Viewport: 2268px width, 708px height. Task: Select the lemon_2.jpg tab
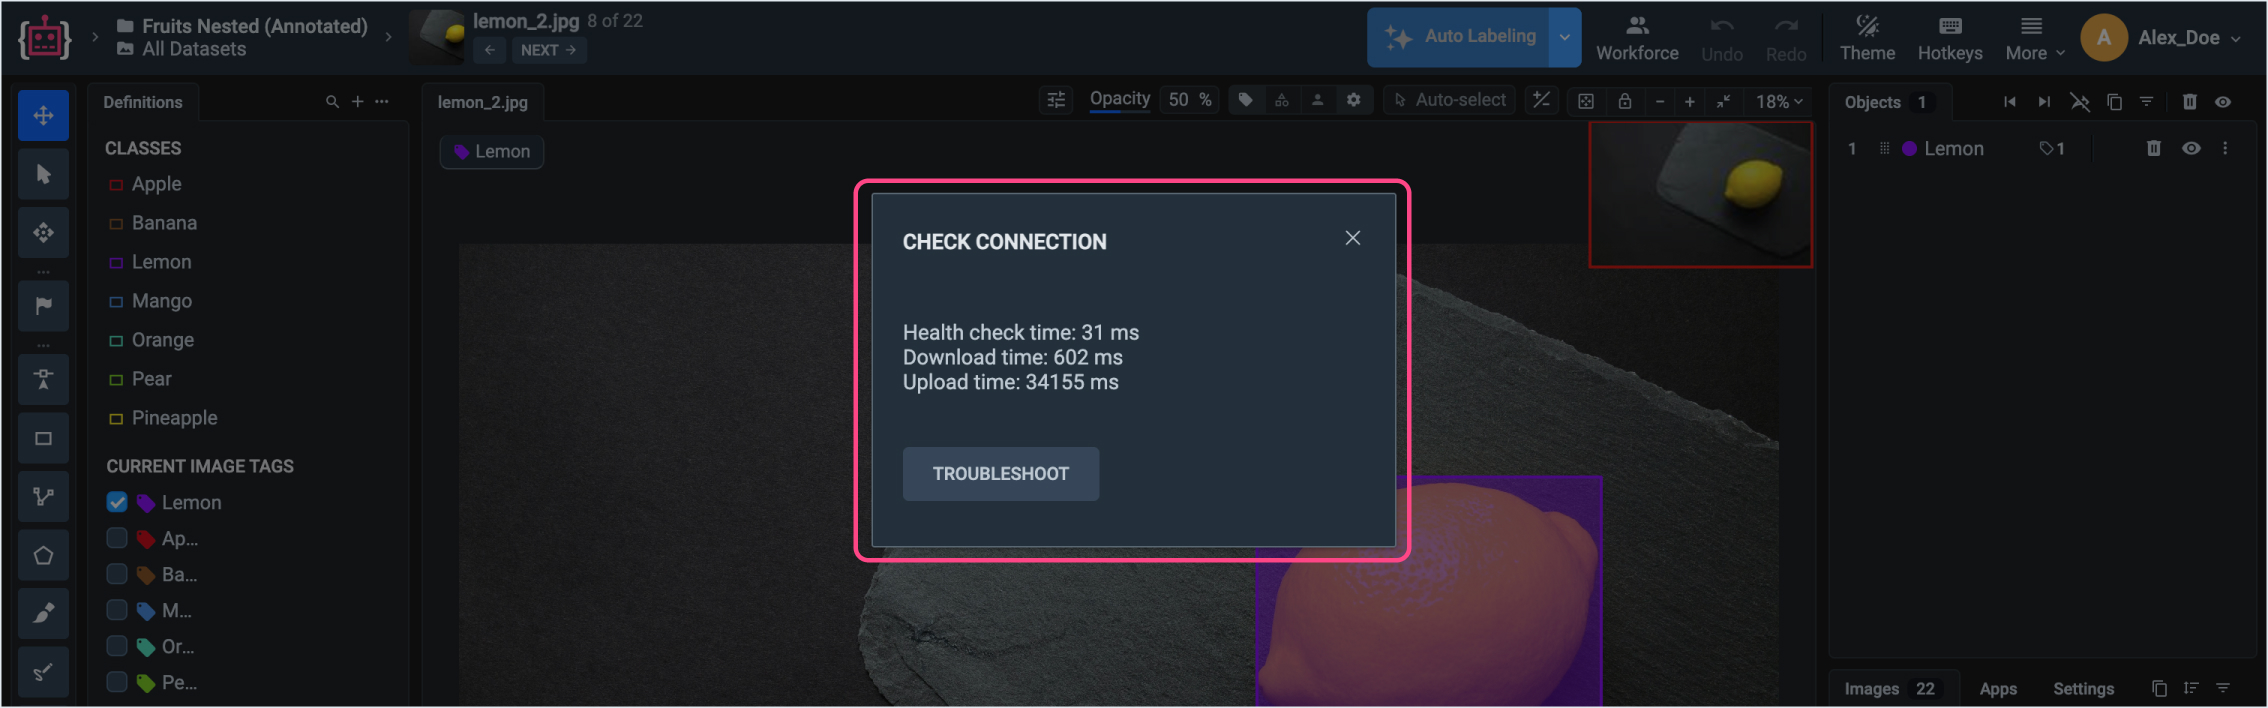coord(483,102)
